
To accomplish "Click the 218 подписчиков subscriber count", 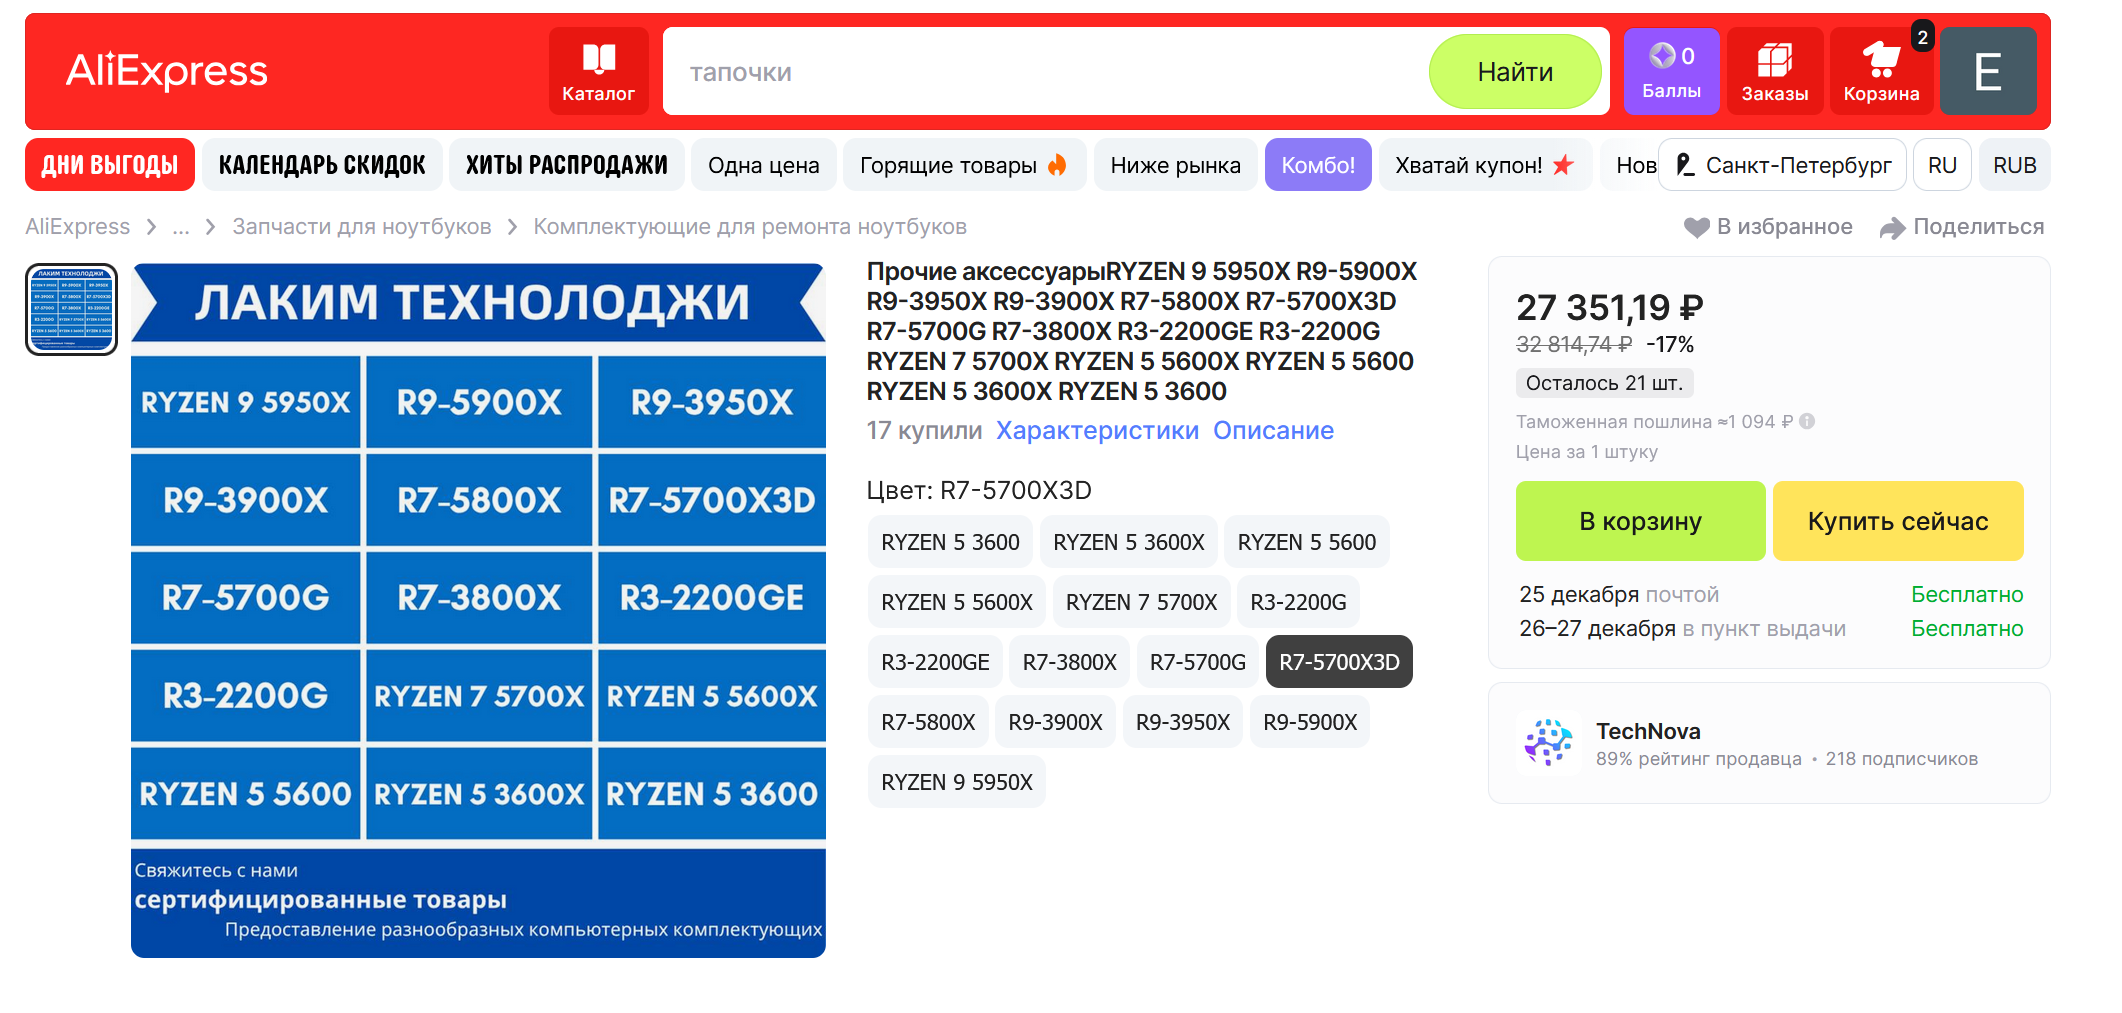I will [x=1901, y=759].
